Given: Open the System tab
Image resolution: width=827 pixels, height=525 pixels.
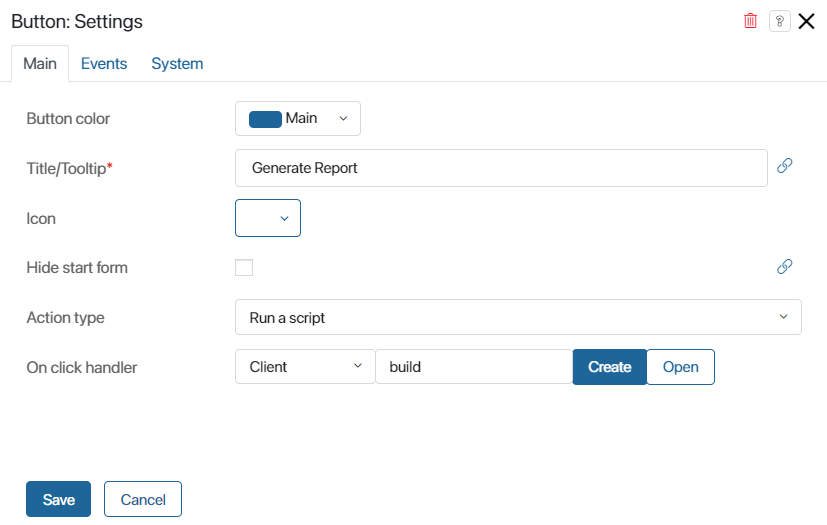Looking at the screenshot, I should [177, 63].
